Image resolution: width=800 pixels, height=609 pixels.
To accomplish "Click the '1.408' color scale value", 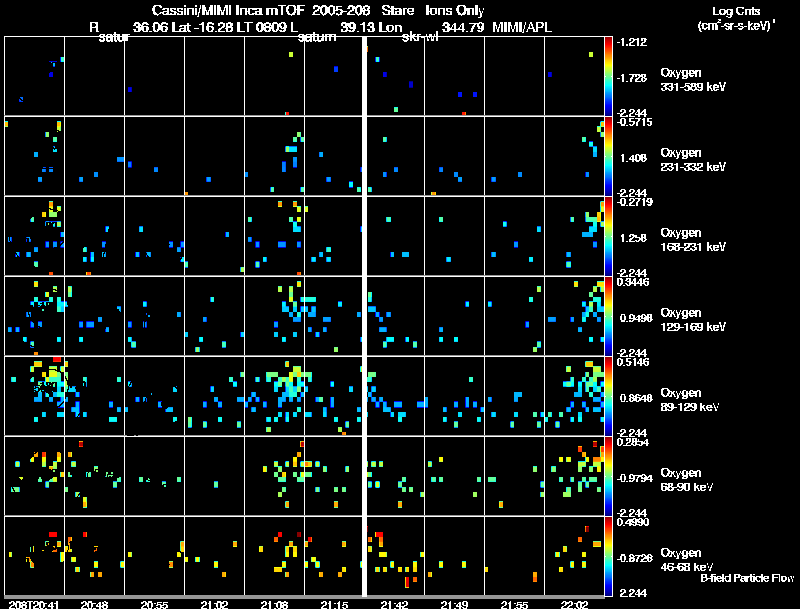I will click(x=633, y=158).
